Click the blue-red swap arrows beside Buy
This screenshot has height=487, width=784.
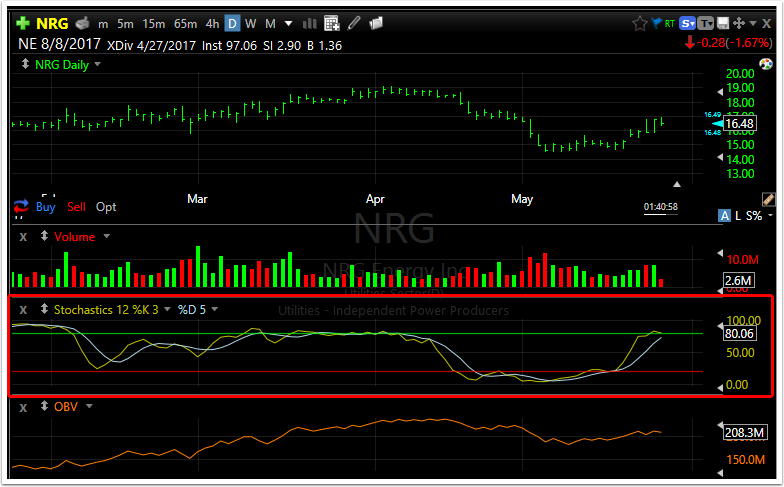point(21,206)
